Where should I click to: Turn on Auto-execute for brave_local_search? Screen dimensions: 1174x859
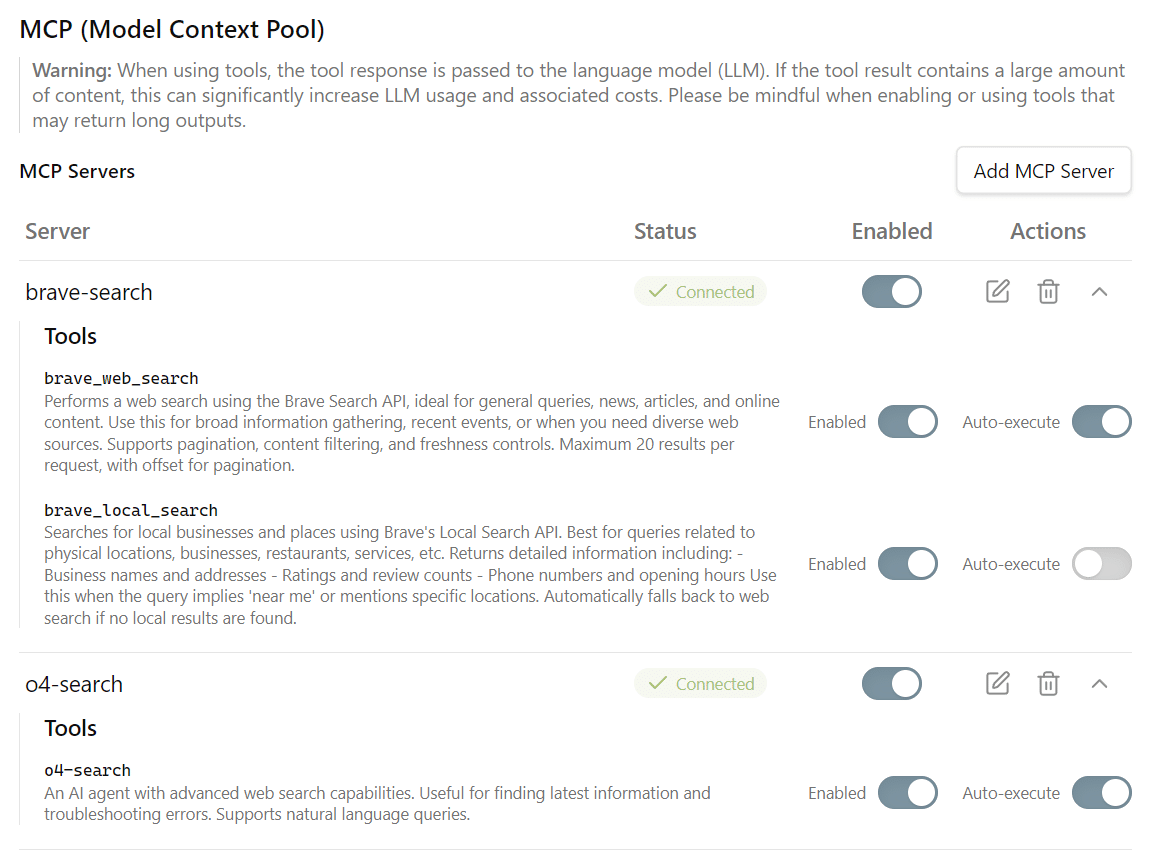pyautogui.click(x=1101, y=564)
